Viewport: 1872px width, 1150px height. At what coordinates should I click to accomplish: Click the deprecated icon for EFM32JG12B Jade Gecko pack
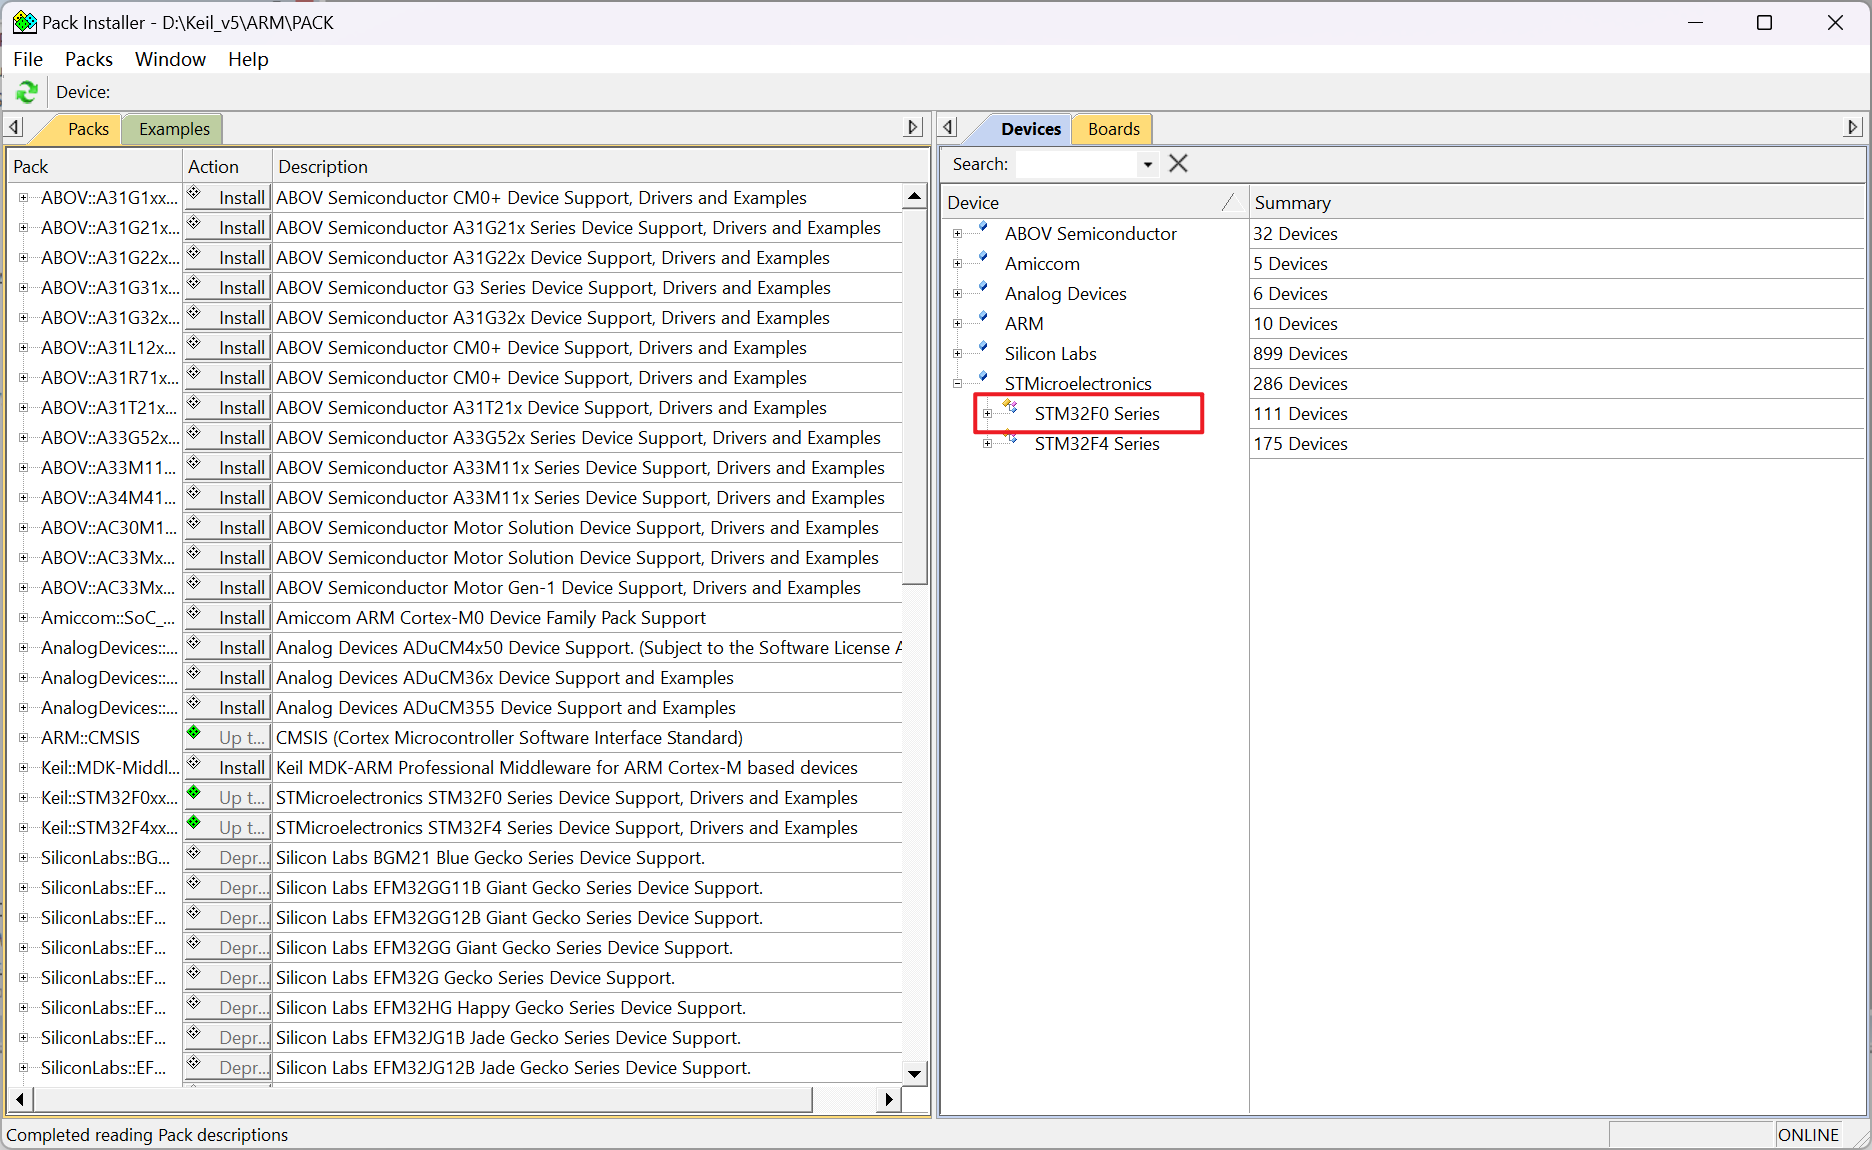click(x=194, y=1063)
